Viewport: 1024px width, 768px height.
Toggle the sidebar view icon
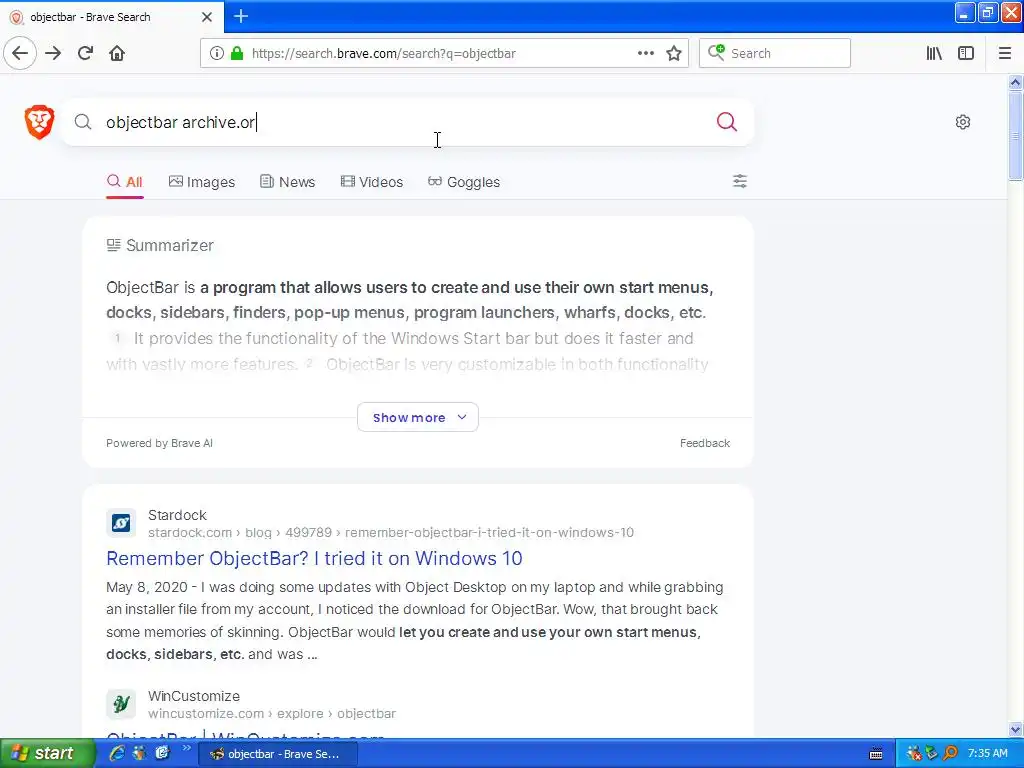click(966, 53)
